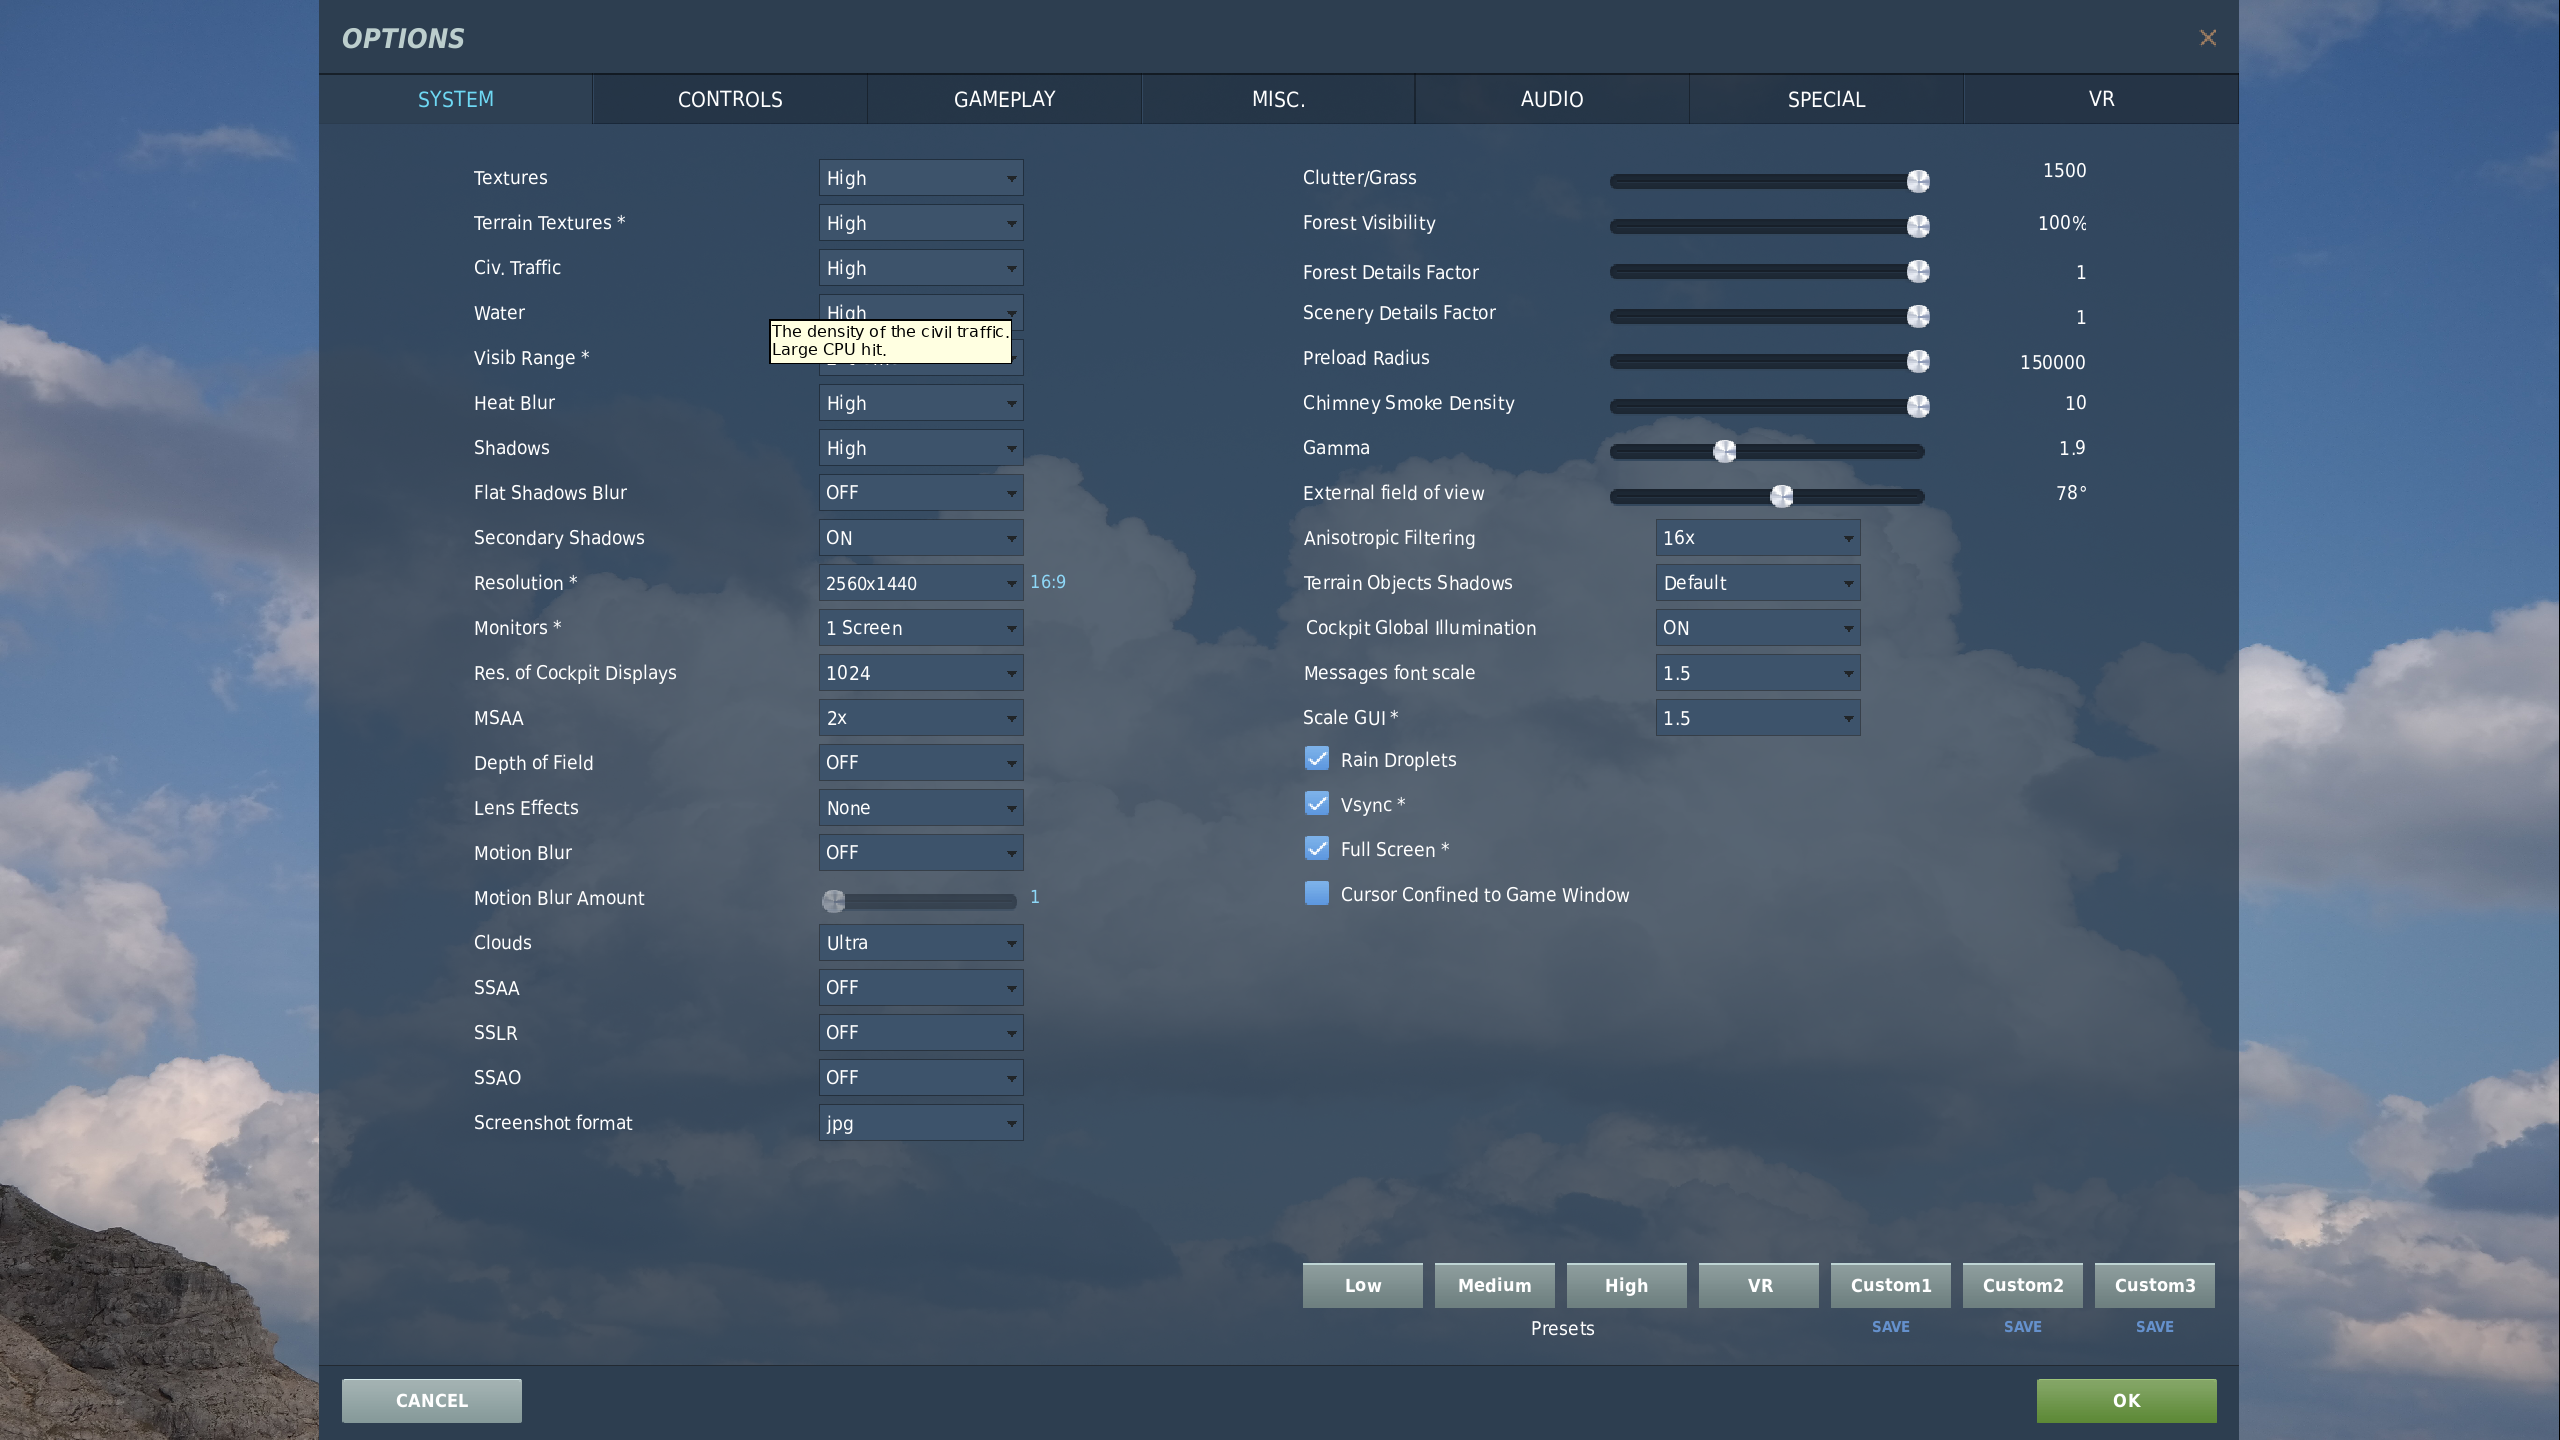Open the Monitors dropdown

point(921,628)
